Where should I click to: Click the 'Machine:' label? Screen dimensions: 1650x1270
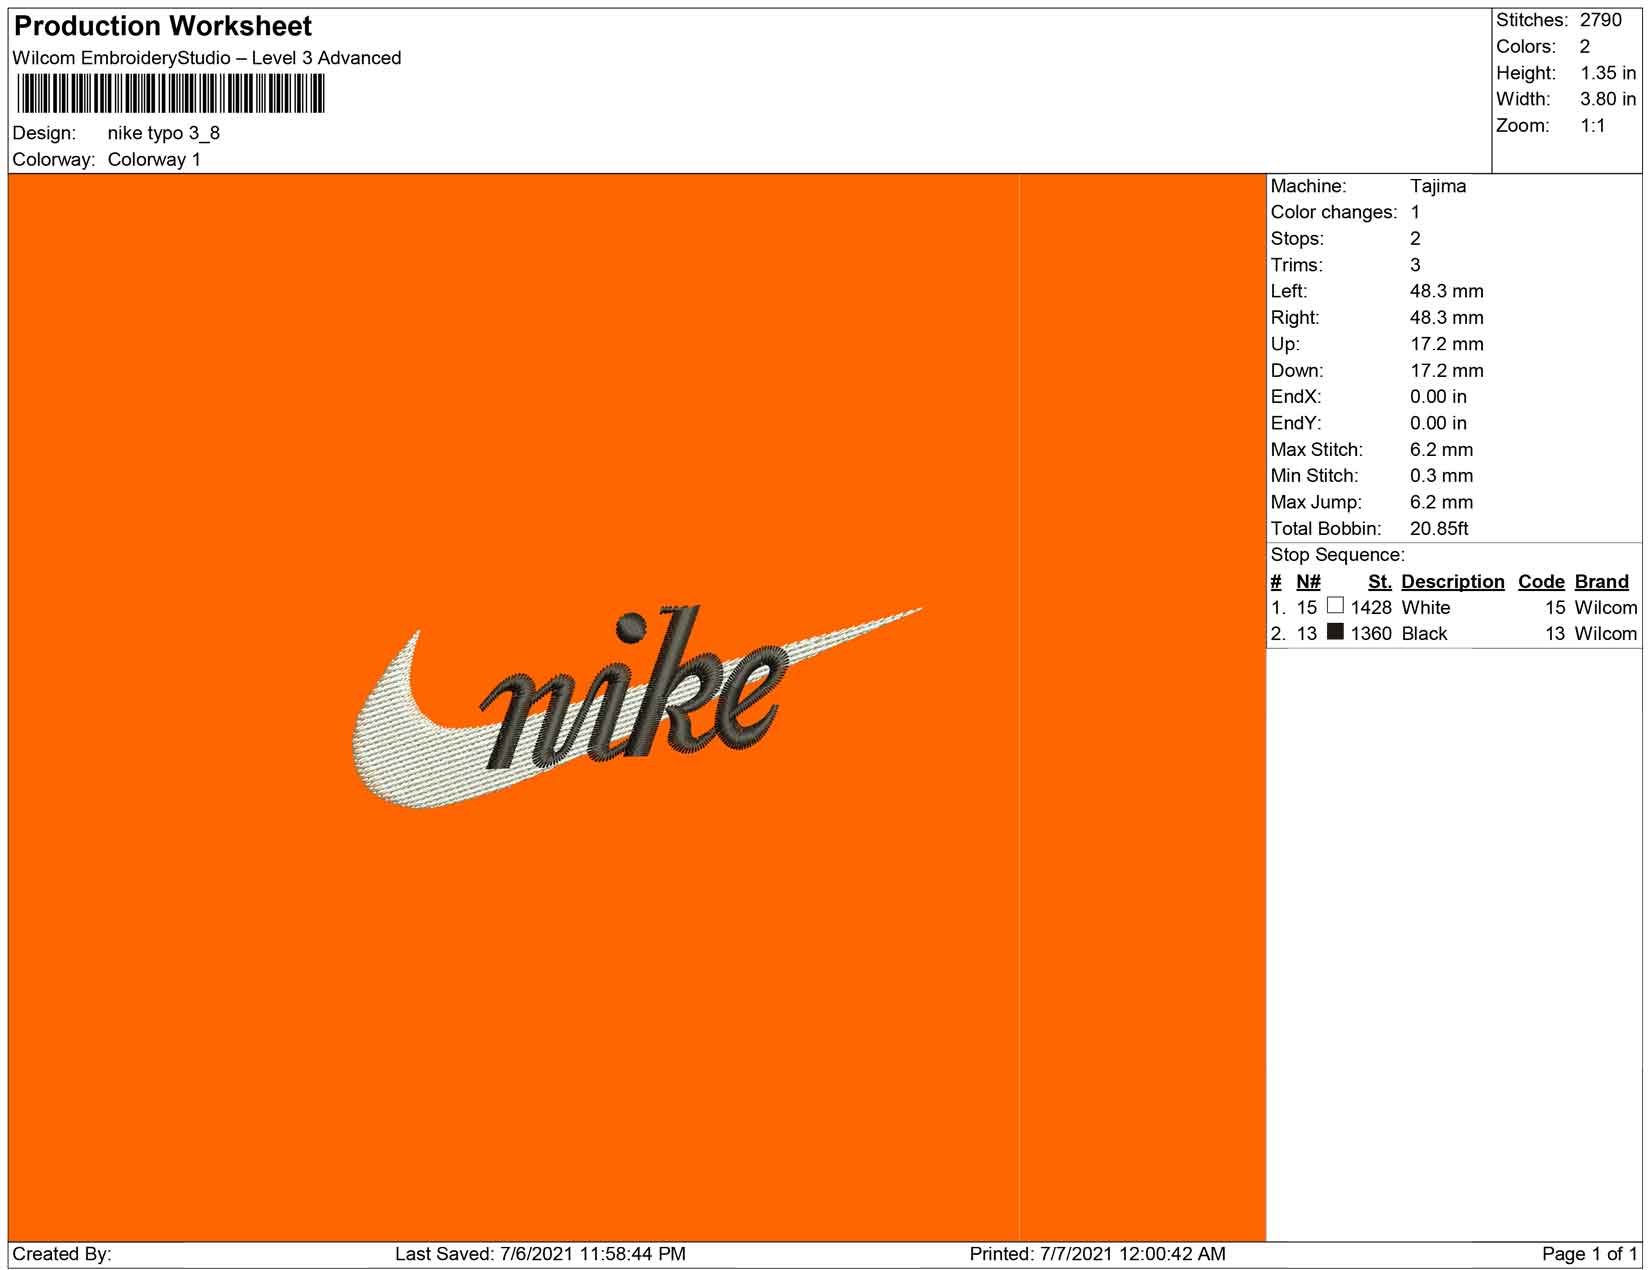[x=1309, y=186]
